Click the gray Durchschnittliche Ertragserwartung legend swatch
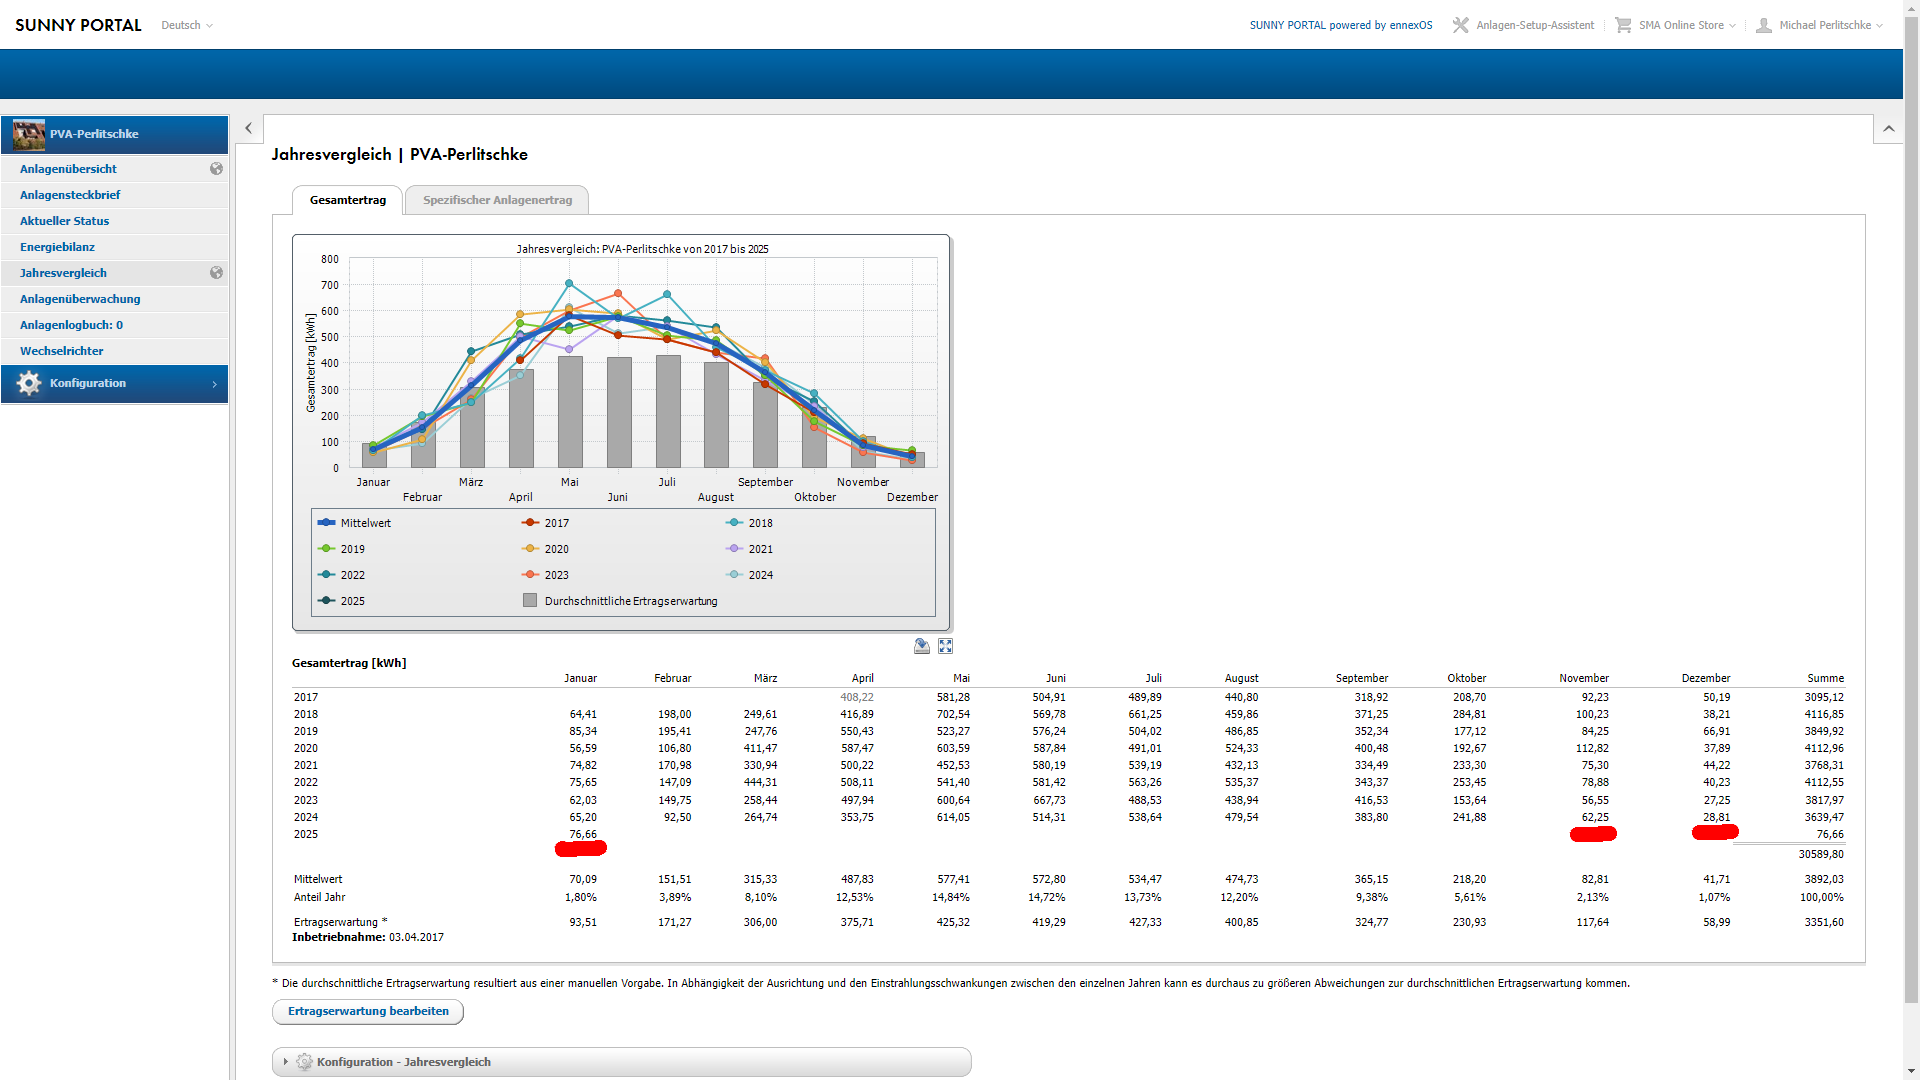This screenshot has height=1080, width=1920. [x=530, y=601]
